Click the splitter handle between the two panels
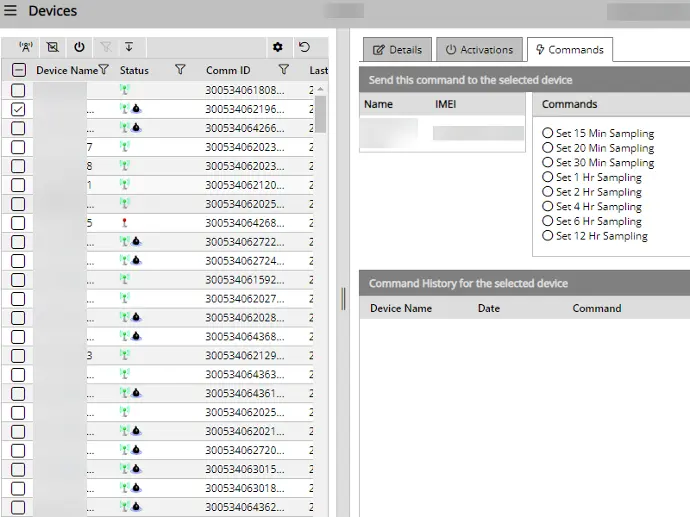This screenshot has width=690, height=517. click(x=343, y=298)
